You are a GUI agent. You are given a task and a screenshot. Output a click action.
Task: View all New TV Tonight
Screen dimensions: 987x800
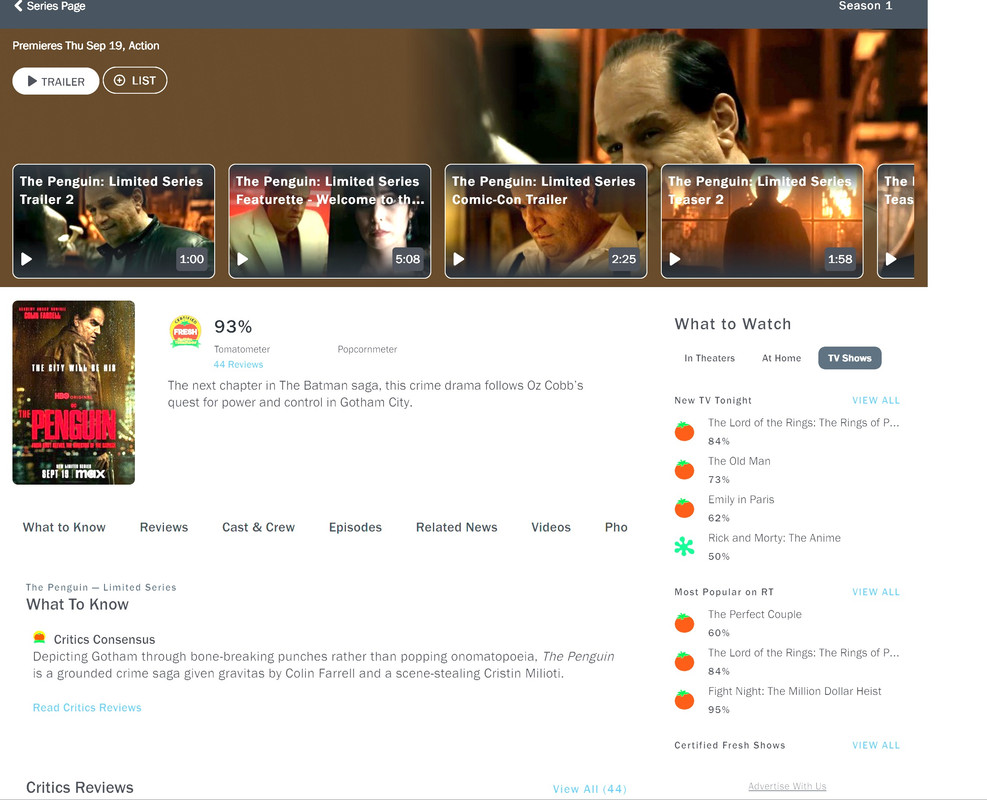[876, 400]
